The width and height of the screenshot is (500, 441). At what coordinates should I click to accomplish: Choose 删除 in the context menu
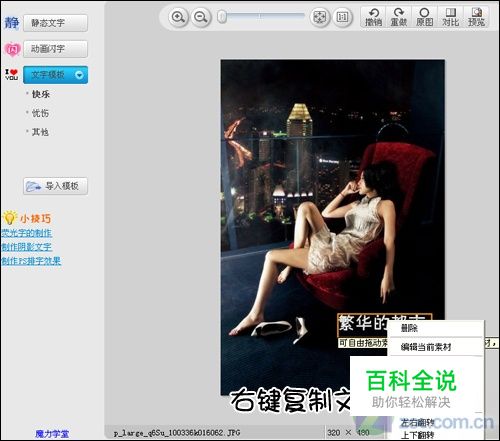[x=409, y=329]
